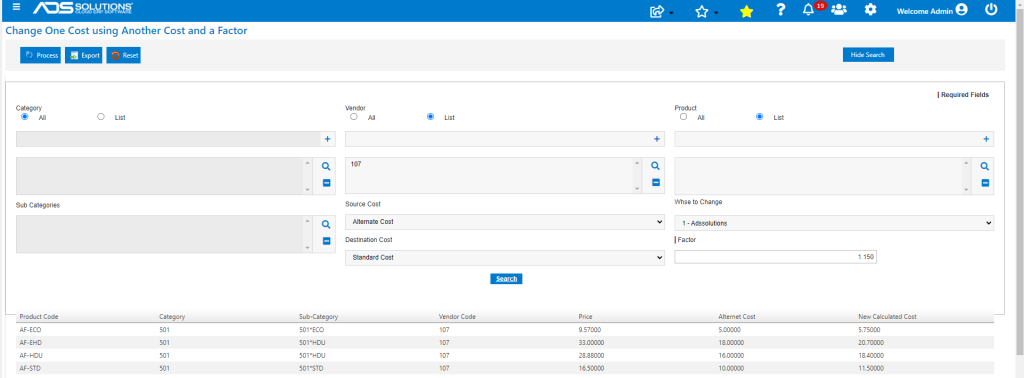
Task: Click the ADS Solutions logo
Action: click(x=83, y=8)
